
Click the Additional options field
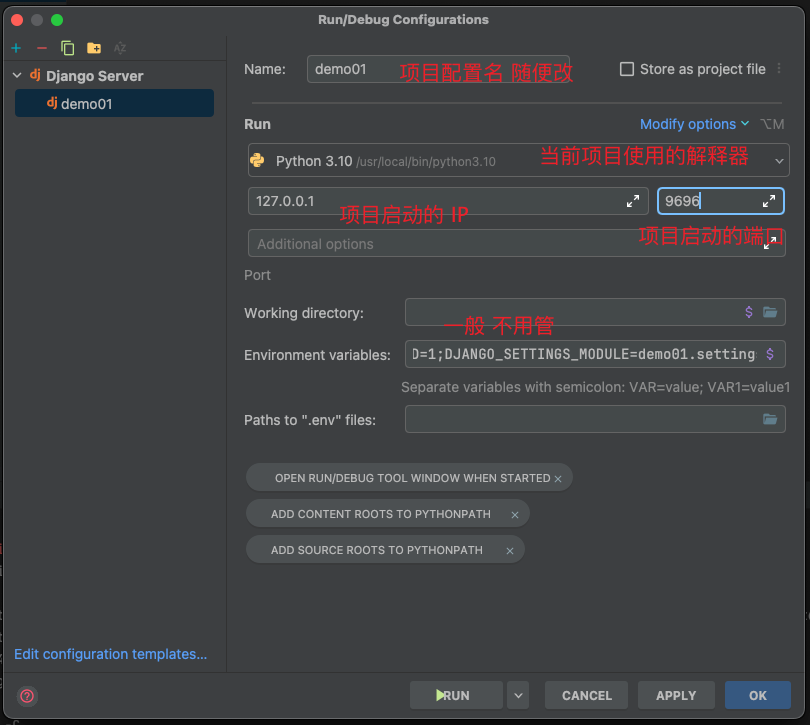pyautogui.click(x=517, y=243)
